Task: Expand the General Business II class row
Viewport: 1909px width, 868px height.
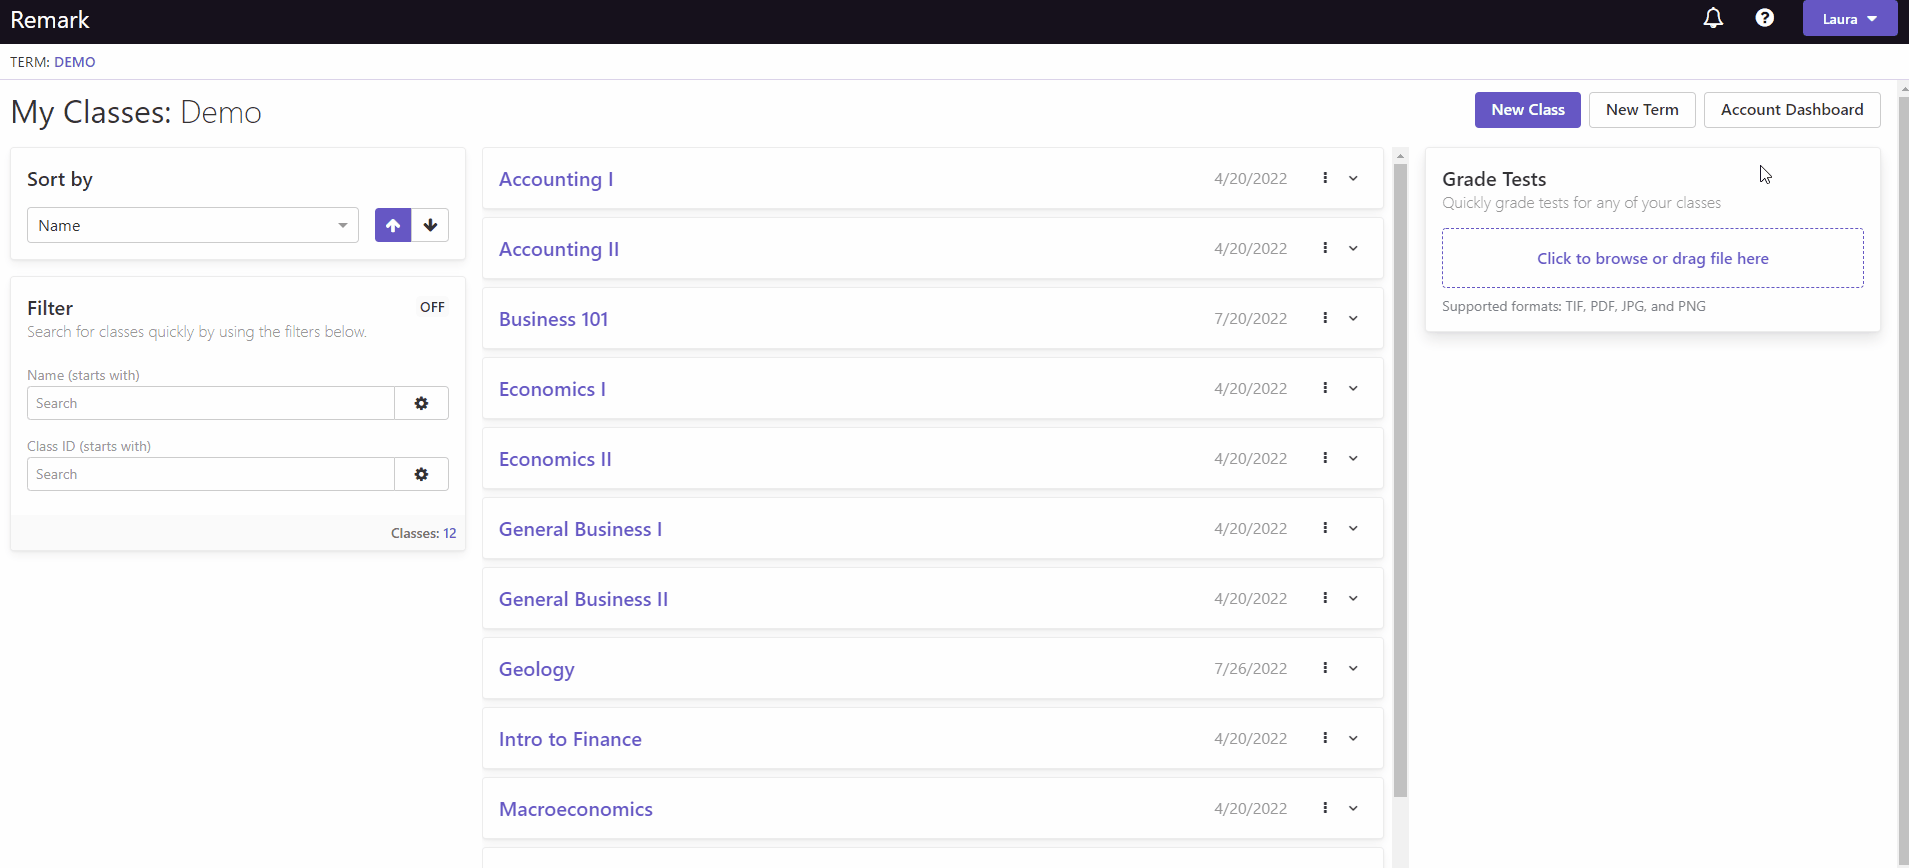Action: click(x=1353, y=598)
